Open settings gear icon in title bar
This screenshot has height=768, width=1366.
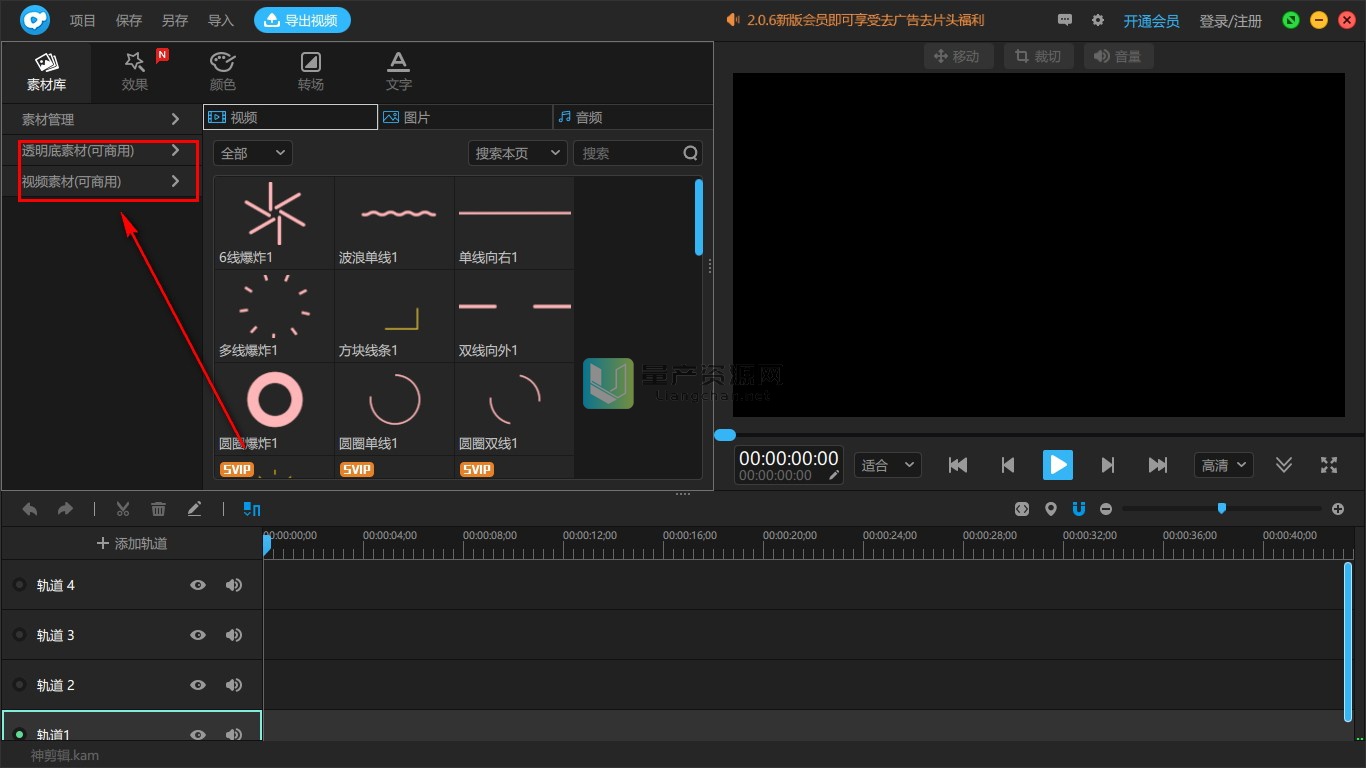tap(1098, 20)
